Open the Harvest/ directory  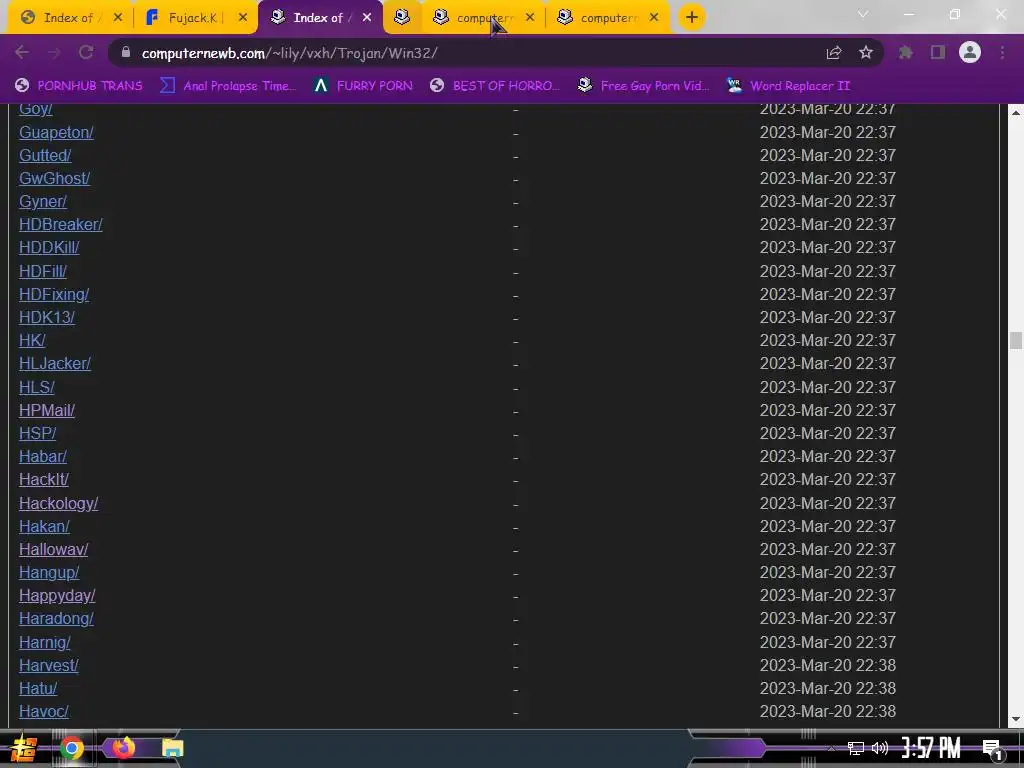tap(48, 665)
